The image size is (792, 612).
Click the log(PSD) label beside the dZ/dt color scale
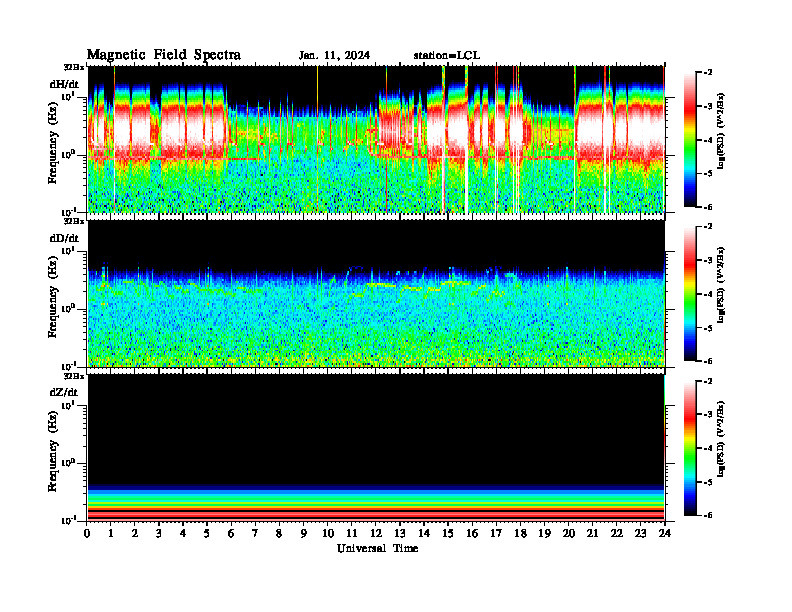coord(721,439)
